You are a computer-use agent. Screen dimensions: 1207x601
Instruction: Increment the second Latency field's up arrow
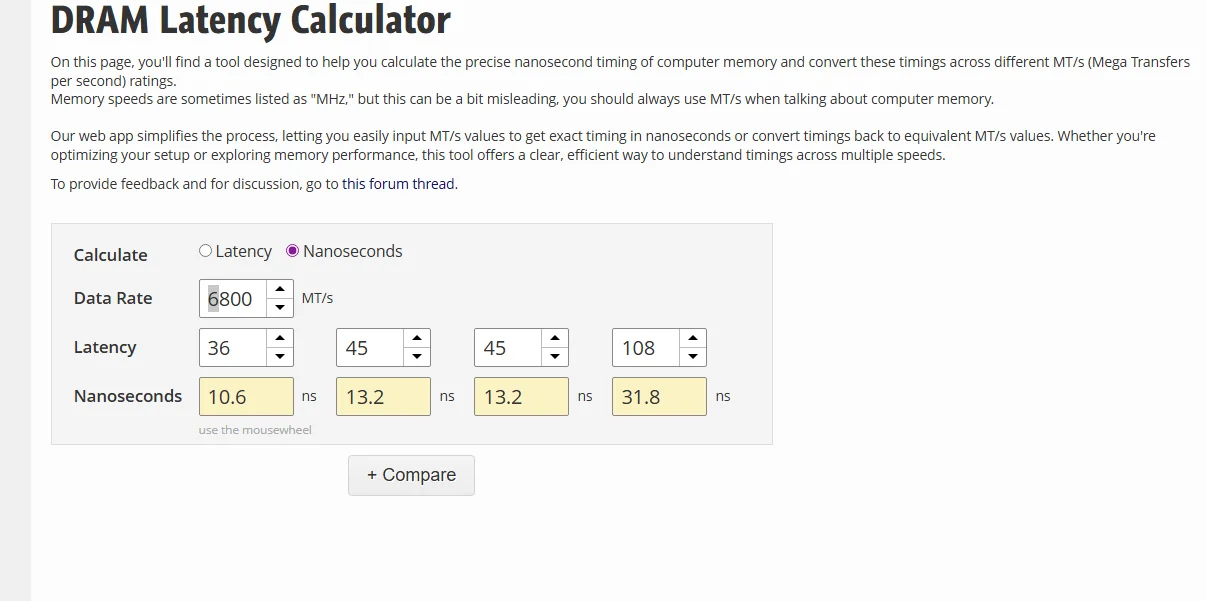pyautogui.click(x=418, y=339)
